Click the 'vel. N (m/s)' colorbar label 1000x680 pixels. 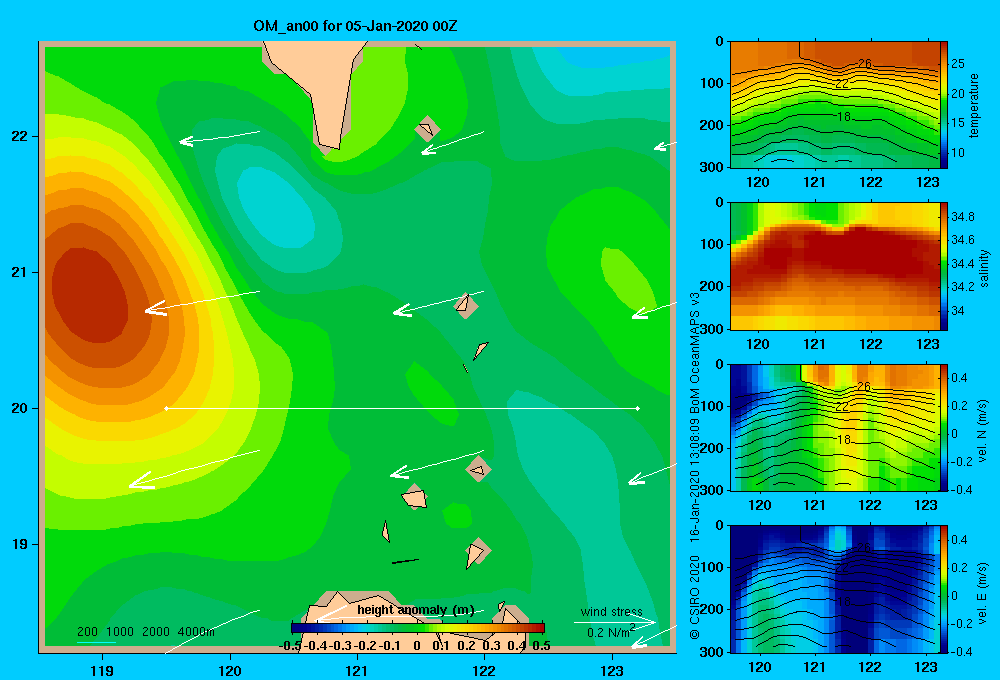[983, 431]
